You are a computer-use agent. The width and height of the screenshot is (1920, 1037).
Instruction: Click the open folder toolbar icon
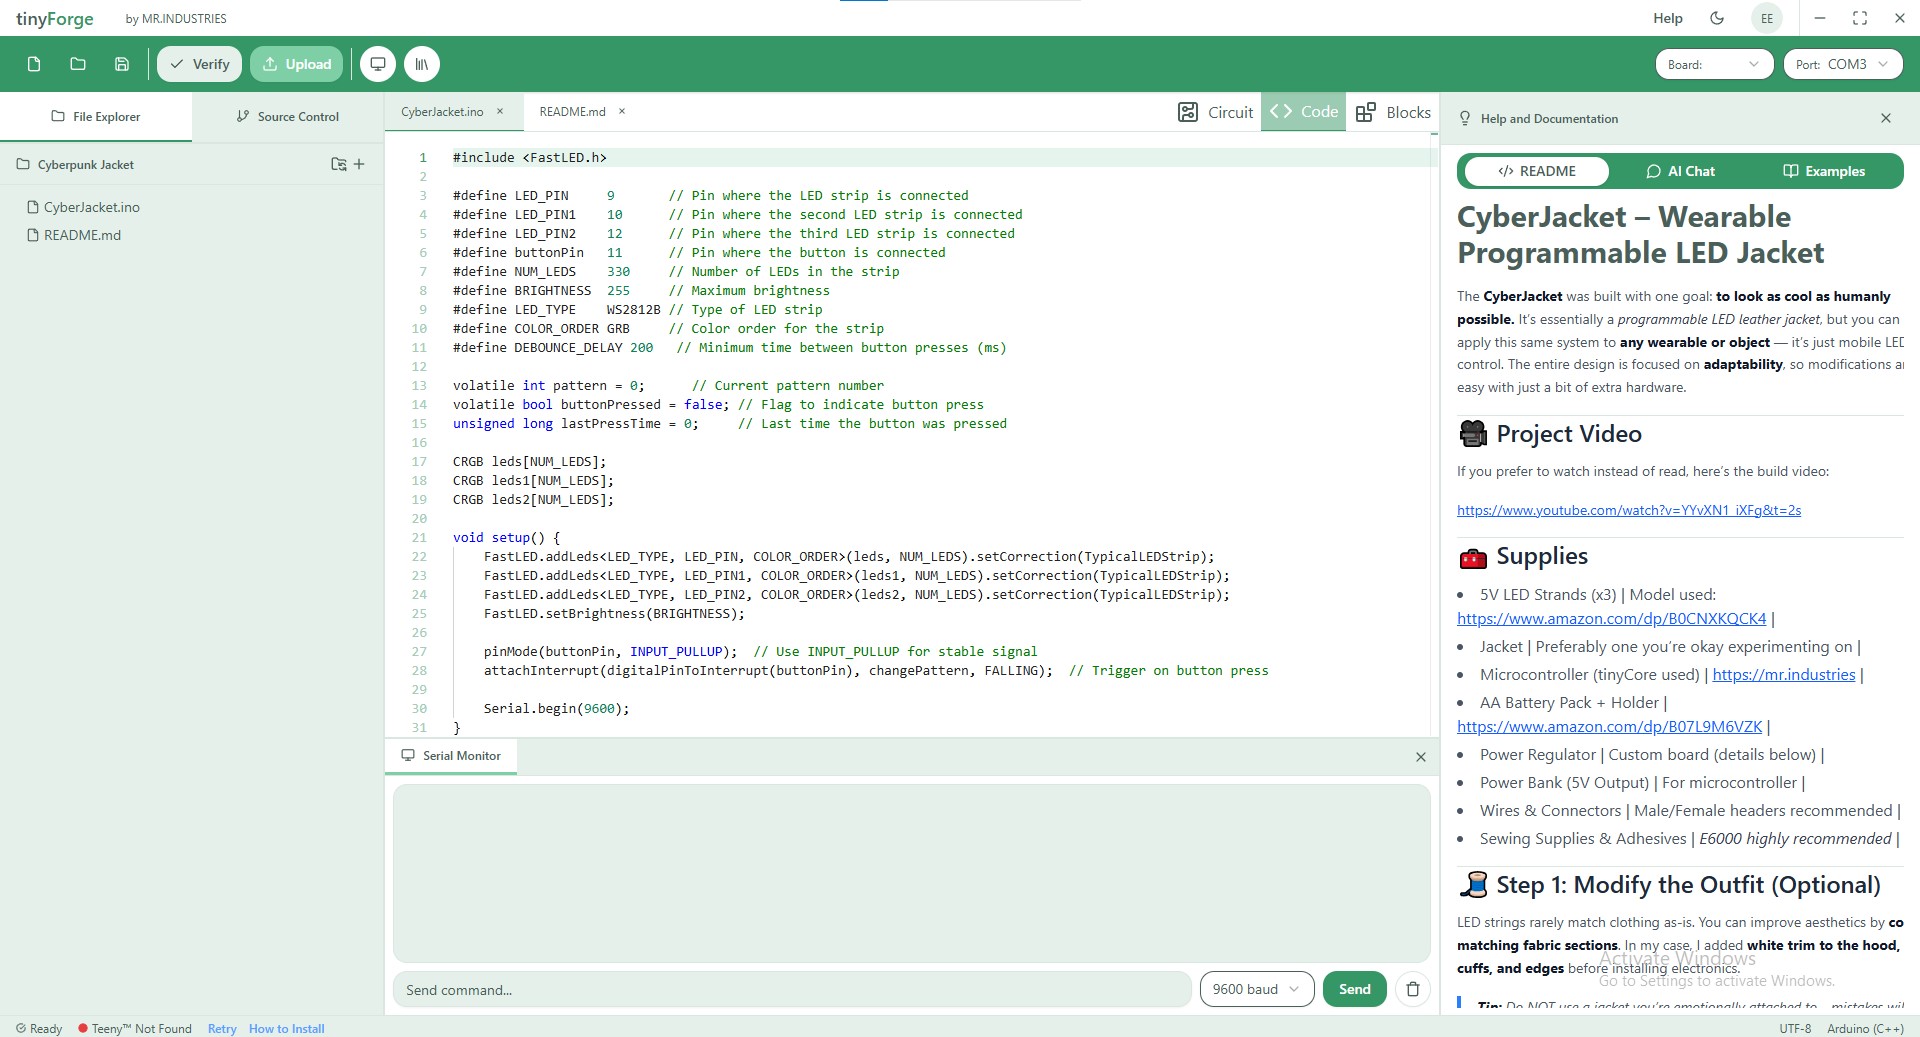tap(78, 64)
